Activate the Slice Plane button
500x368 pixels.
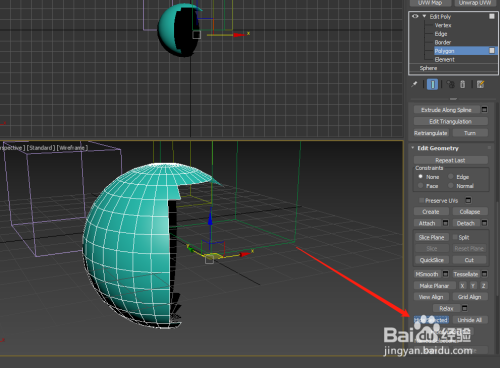point(431,237)
